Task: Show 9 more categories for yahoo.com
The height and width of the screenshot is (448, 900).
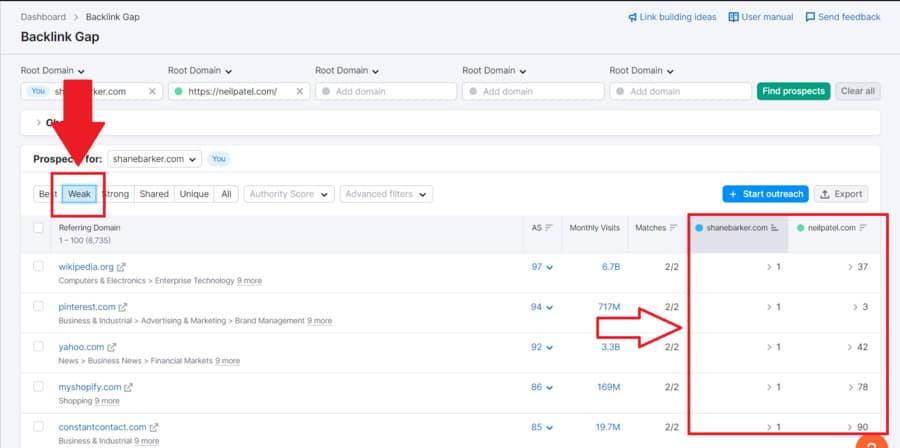Action: pos(227,361)
